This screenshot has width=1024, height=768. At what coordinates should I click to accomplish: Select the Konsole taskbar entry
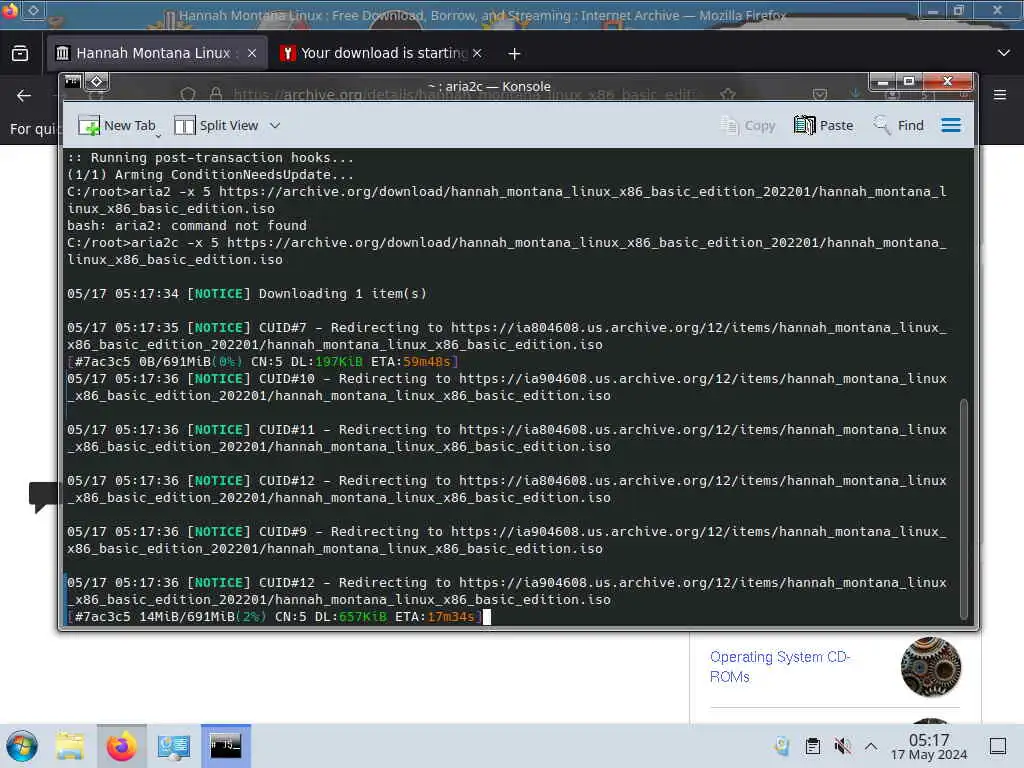pos(225,746)
